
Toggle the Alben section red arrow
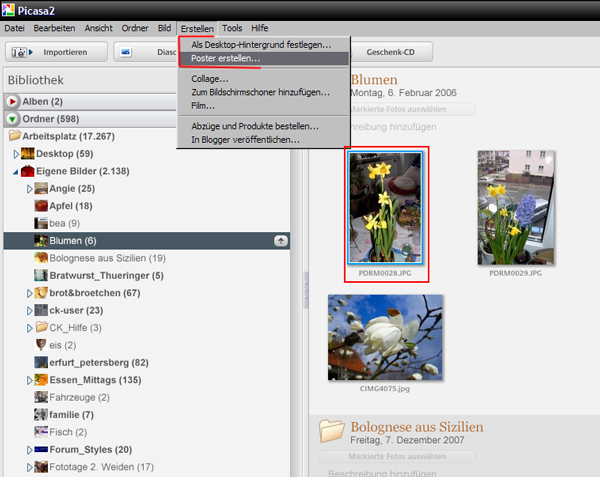pyautogui.click(x=12, y=101)
